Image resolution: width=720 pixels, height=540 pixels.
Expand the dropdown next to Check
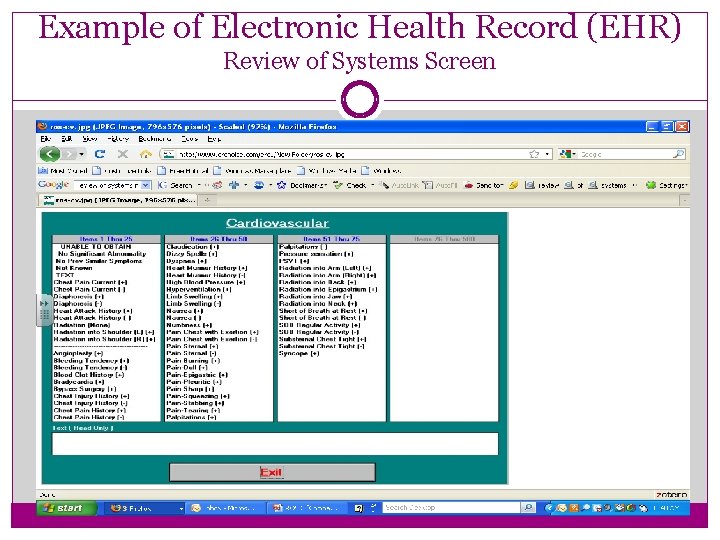pos(372,185)
